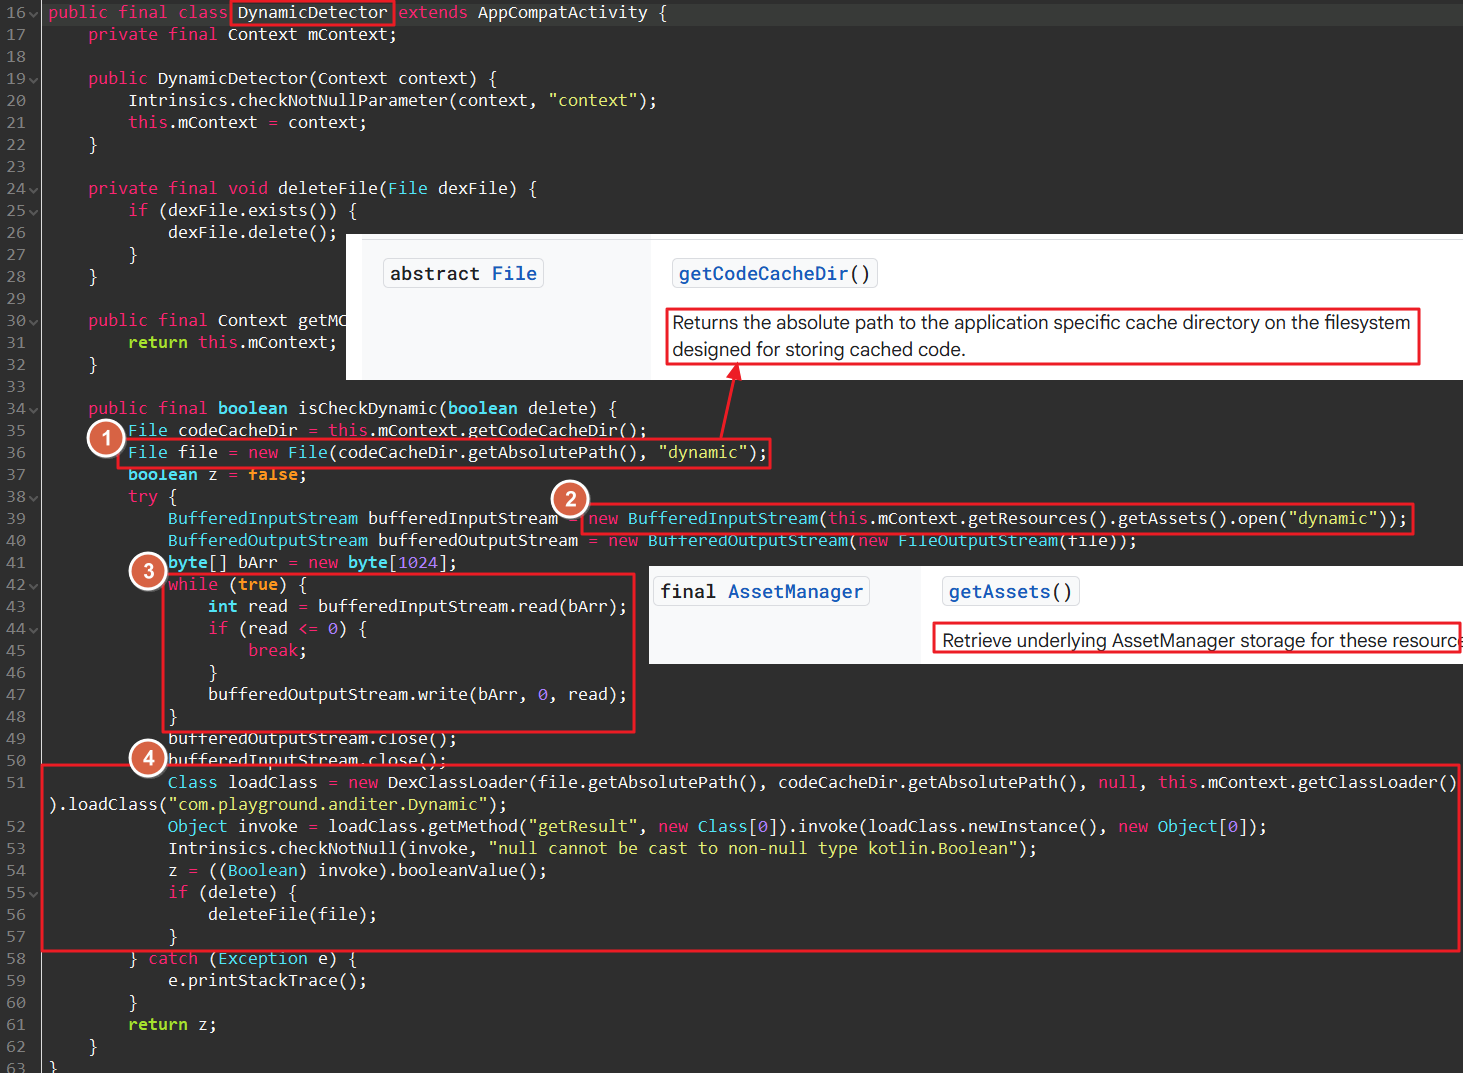Collapse the try block at line 38

(34, 498)
